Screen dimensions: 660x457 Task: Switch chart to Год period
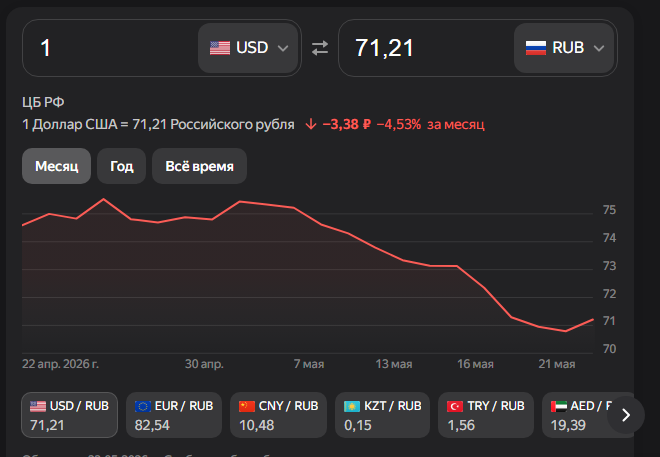tap(122, 166)
